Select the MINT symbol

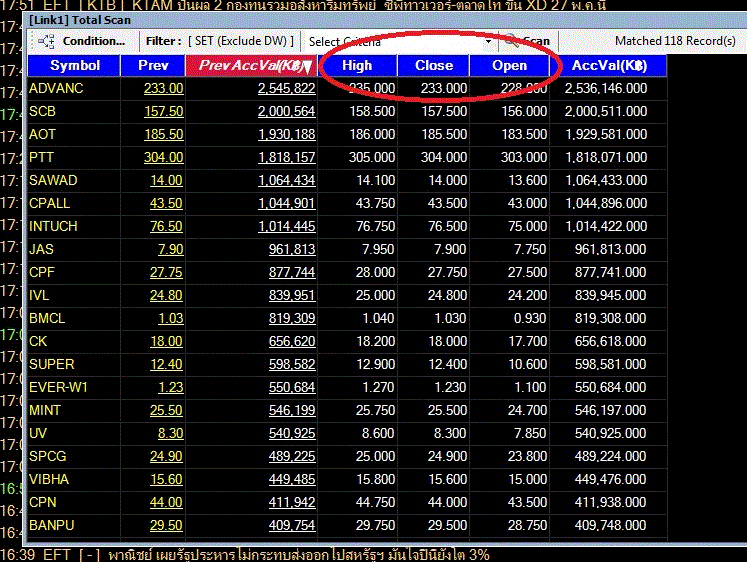tap(44, 410)
